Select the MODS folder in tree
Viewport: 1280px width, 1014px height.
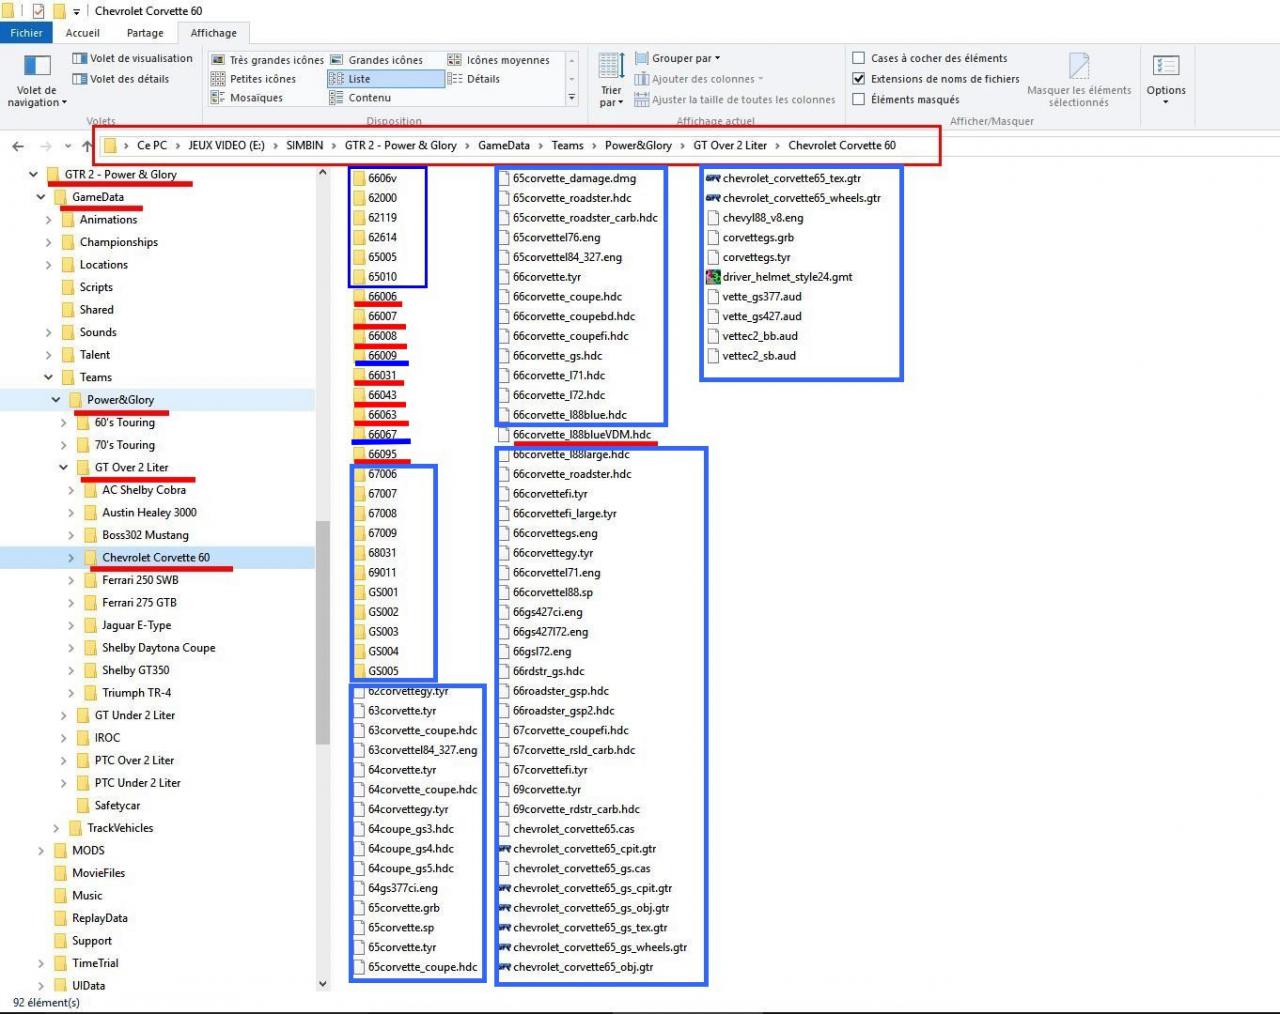coord(88,850)
